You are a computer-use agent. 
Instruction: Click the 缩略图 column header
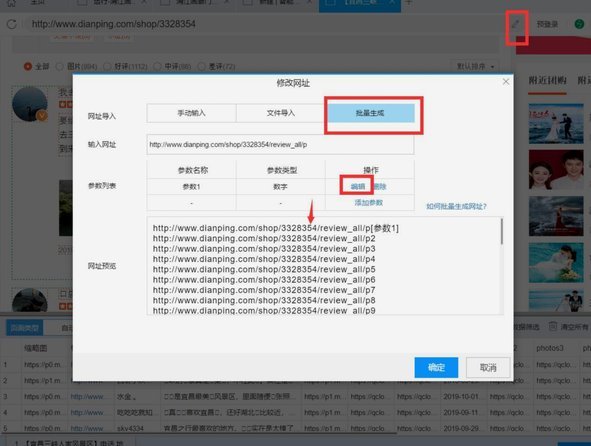pyautogui.click(x=36, y=348)
